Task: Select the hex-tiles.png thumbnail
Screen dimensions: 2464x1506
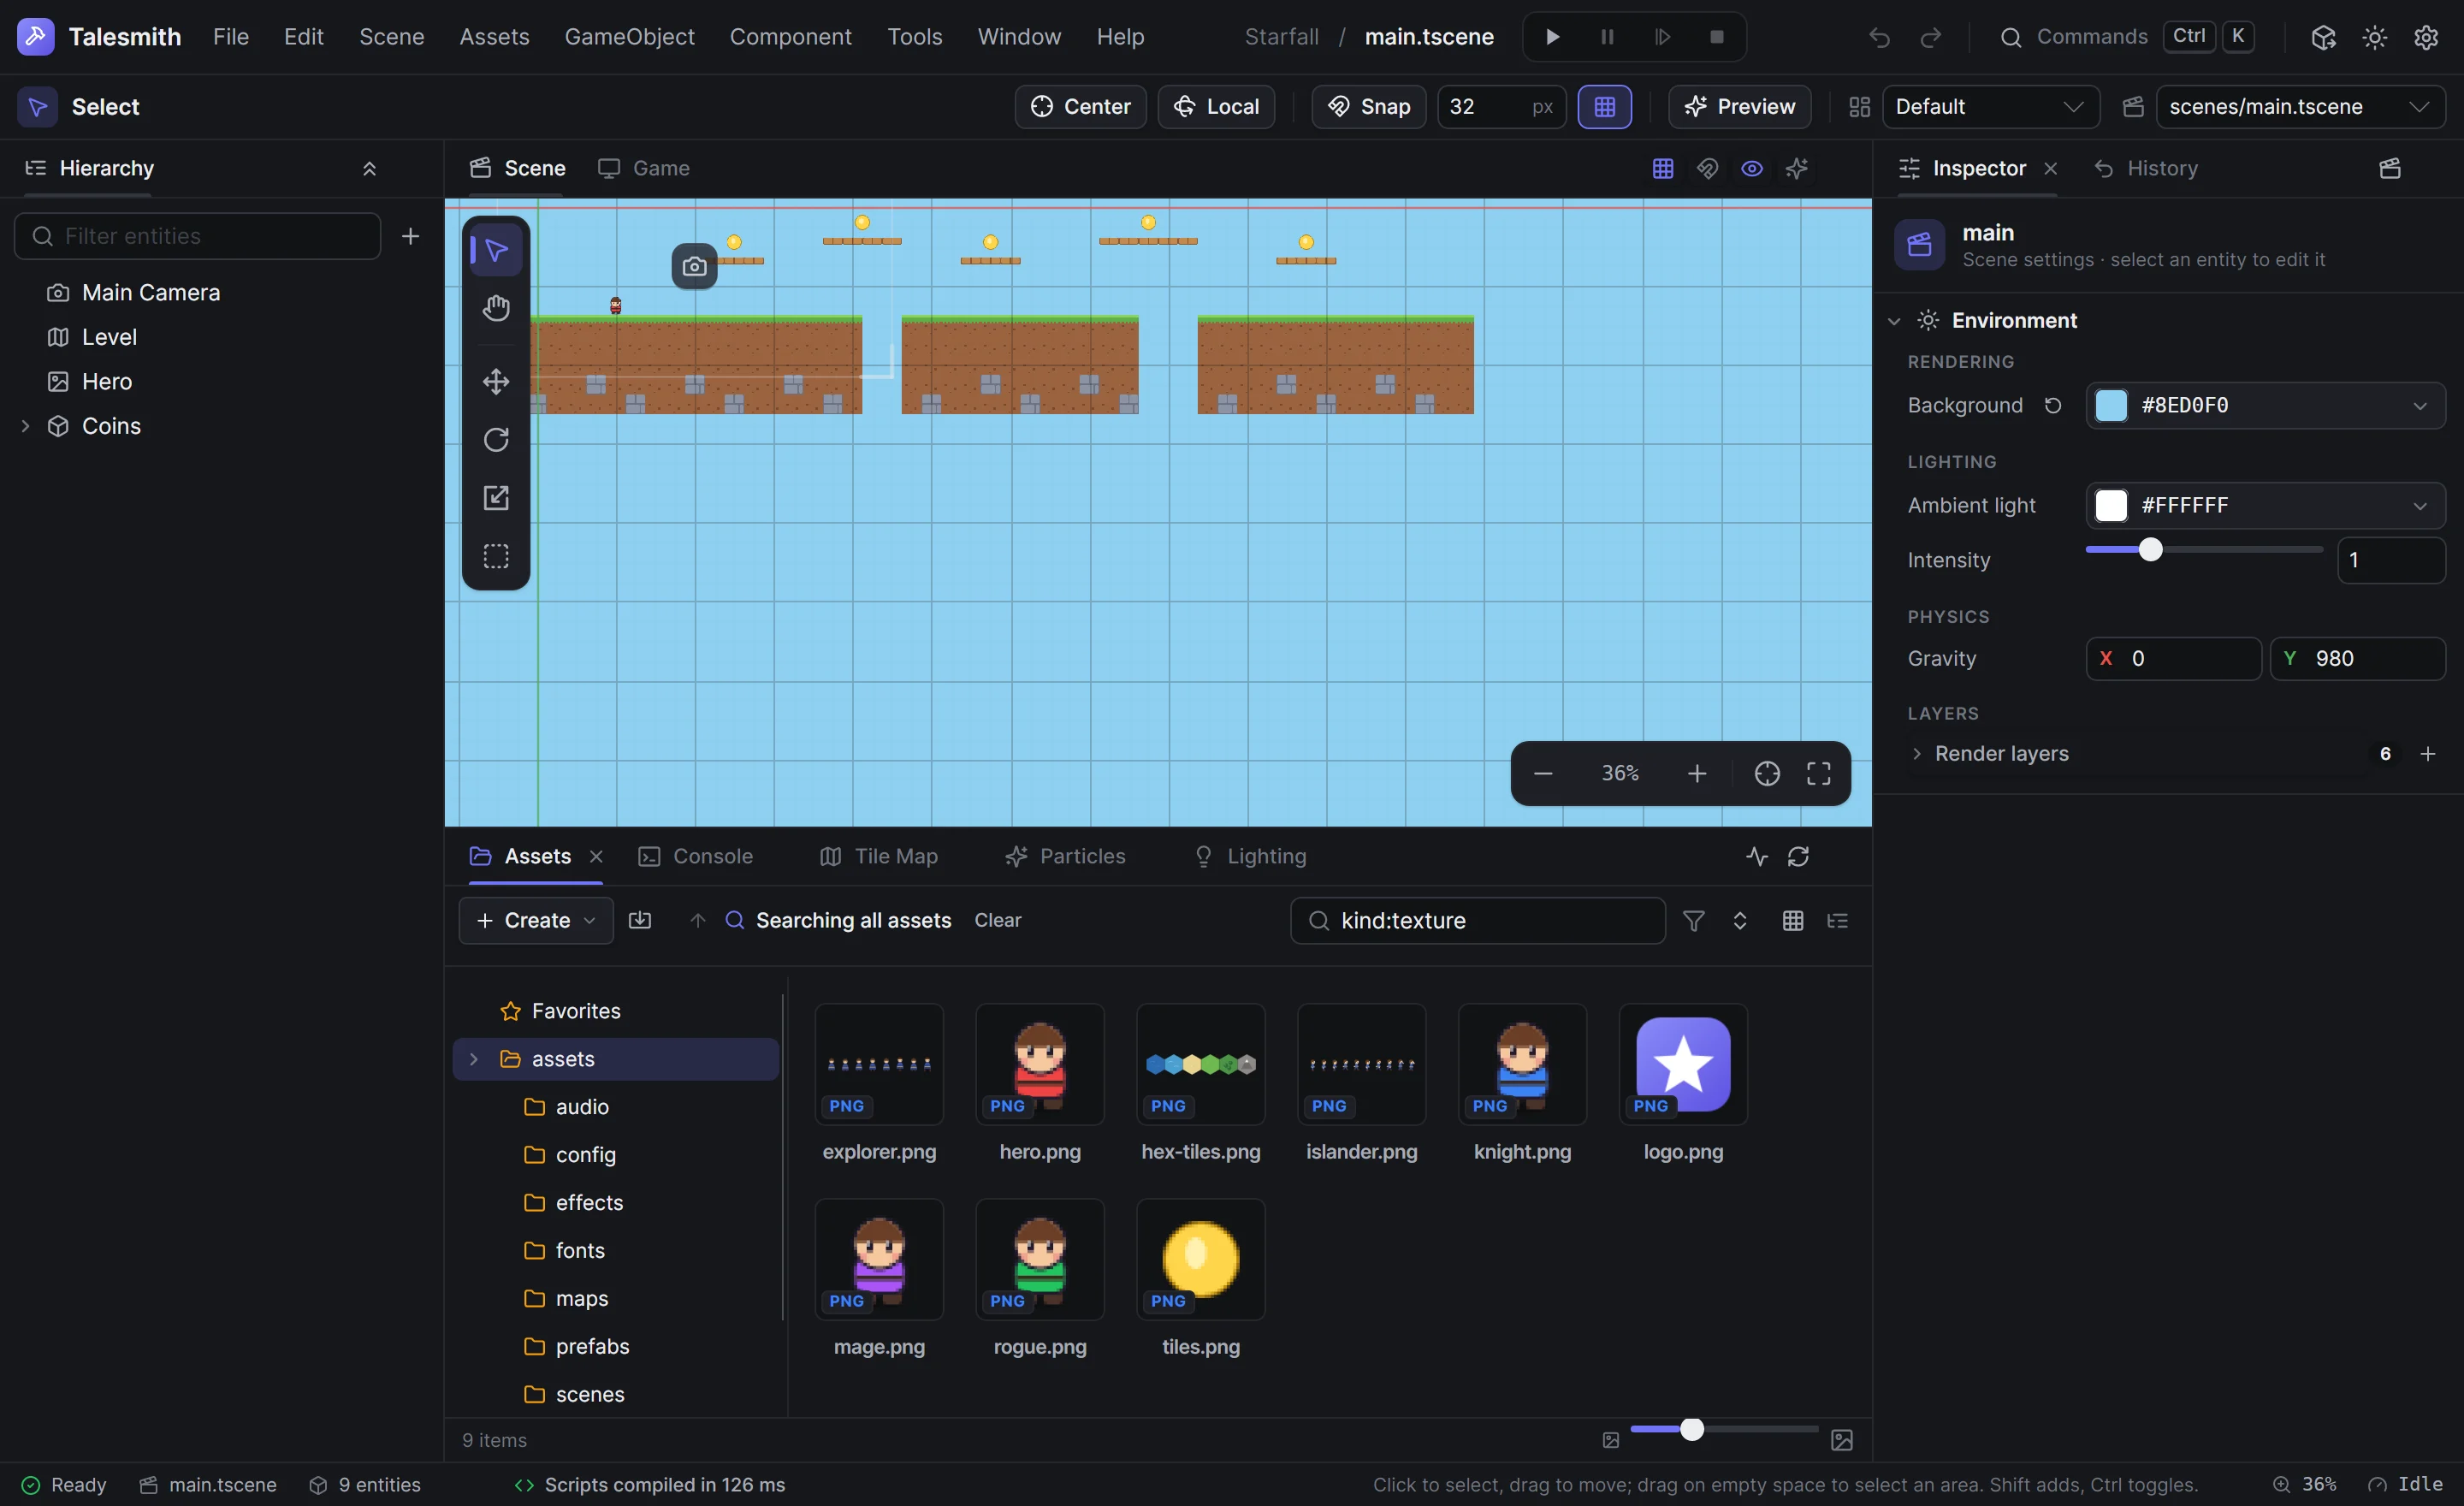Action: pos(1200,1064)
